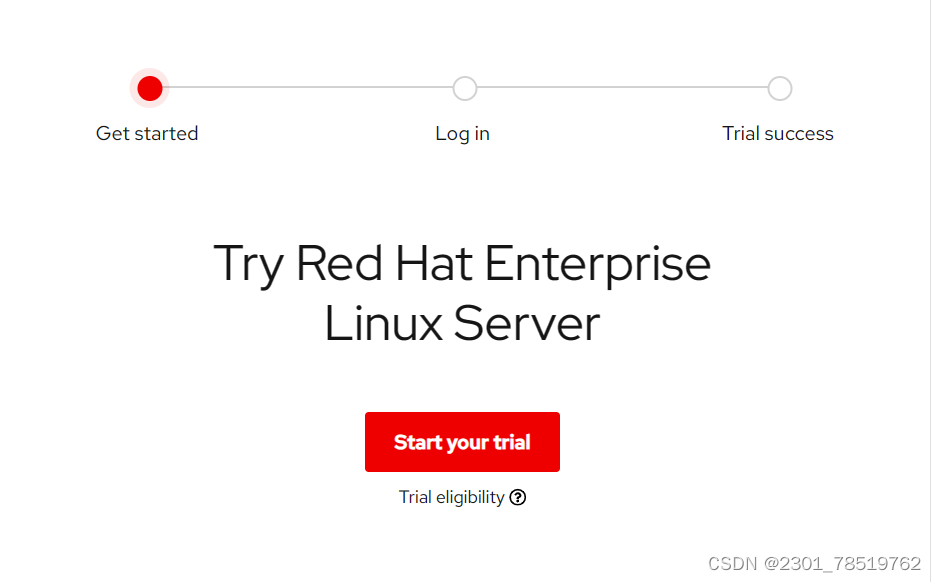The height and width of the screenshot is (582, 936).
Task: Select the filled red Get started step circle
Action: point(149,88)
